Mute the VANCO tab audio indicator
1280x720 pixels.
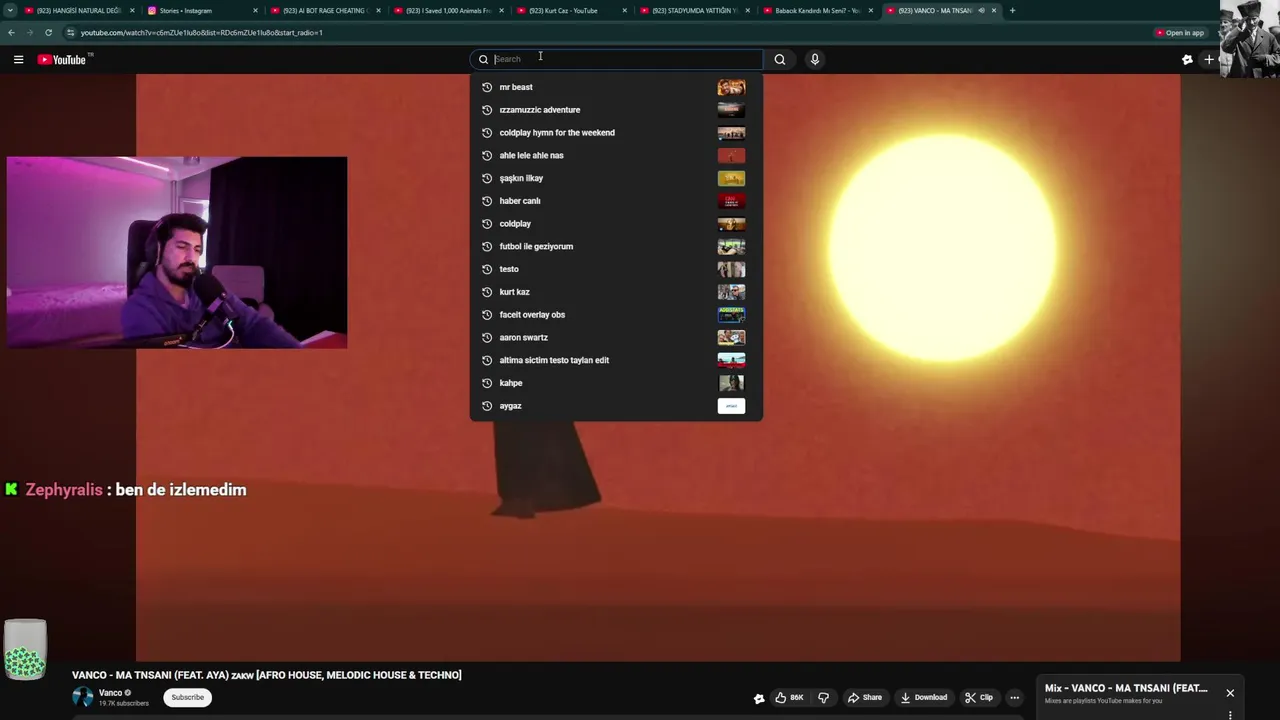(x=981, y=10)
